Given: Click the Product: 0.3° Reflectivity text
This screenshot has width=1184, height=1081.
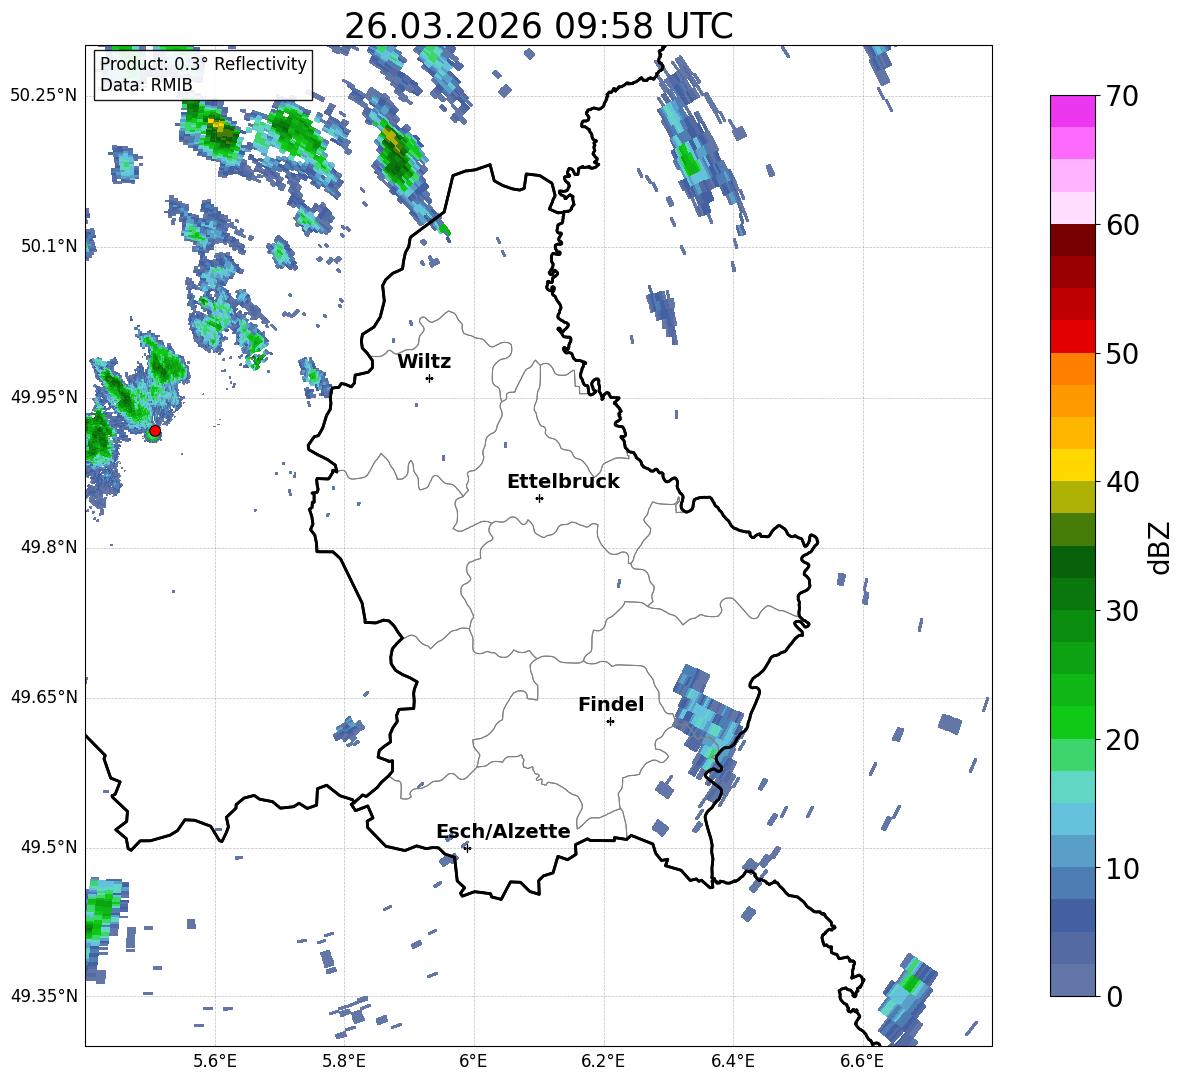Looking at the screenshot, I should tap(203, 63).
